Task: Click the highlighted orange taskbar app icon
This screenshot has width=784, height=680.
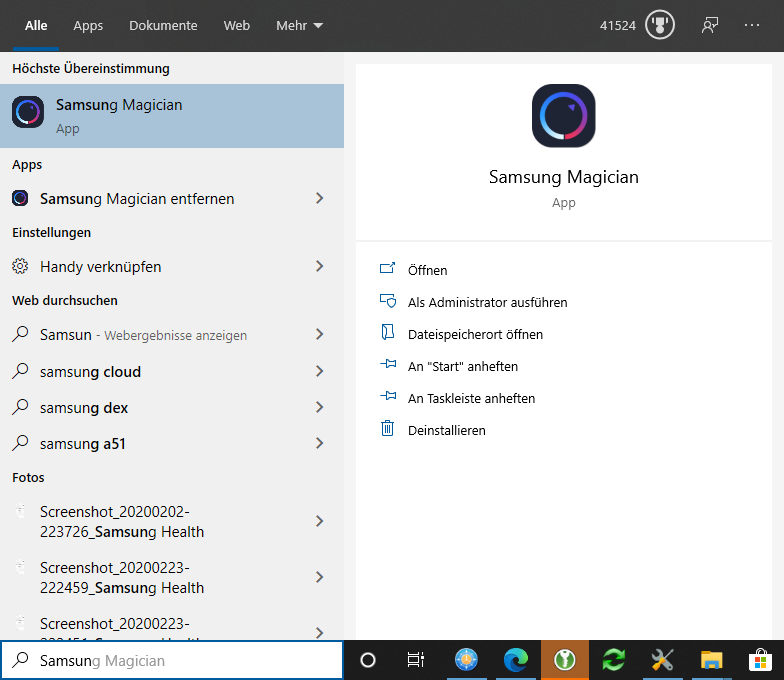Action: coord(564,660)
